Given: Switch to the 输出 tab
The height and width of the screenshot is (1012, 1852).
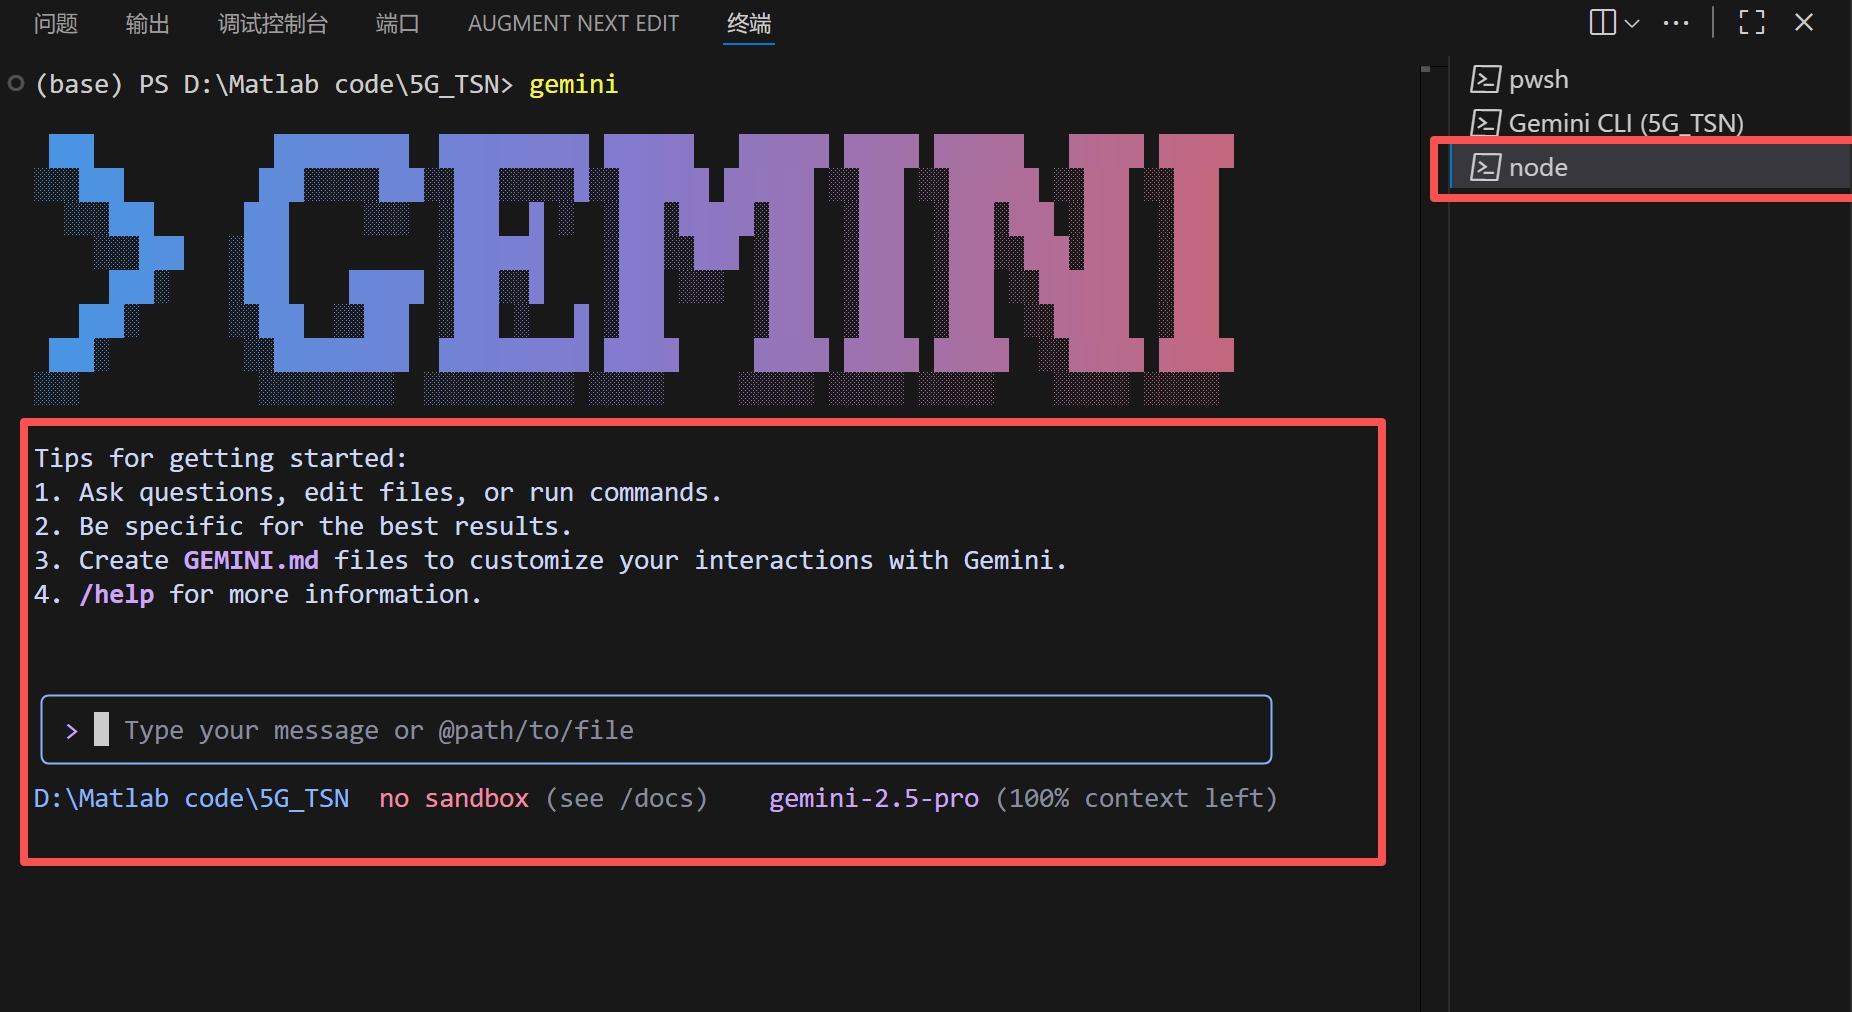Looking at the screenshot, I should coord(148,23).
